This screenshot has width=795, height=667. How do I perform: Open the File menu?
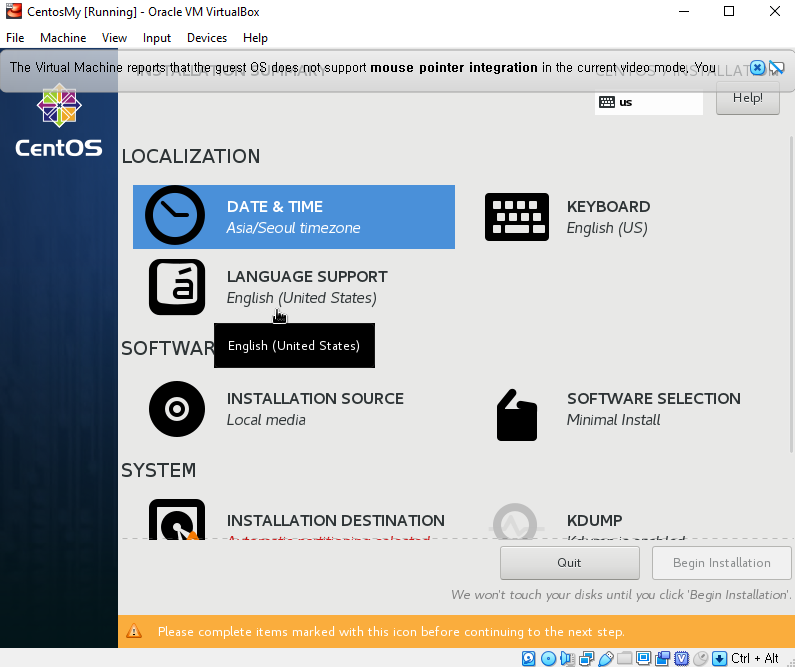(15, 38)
